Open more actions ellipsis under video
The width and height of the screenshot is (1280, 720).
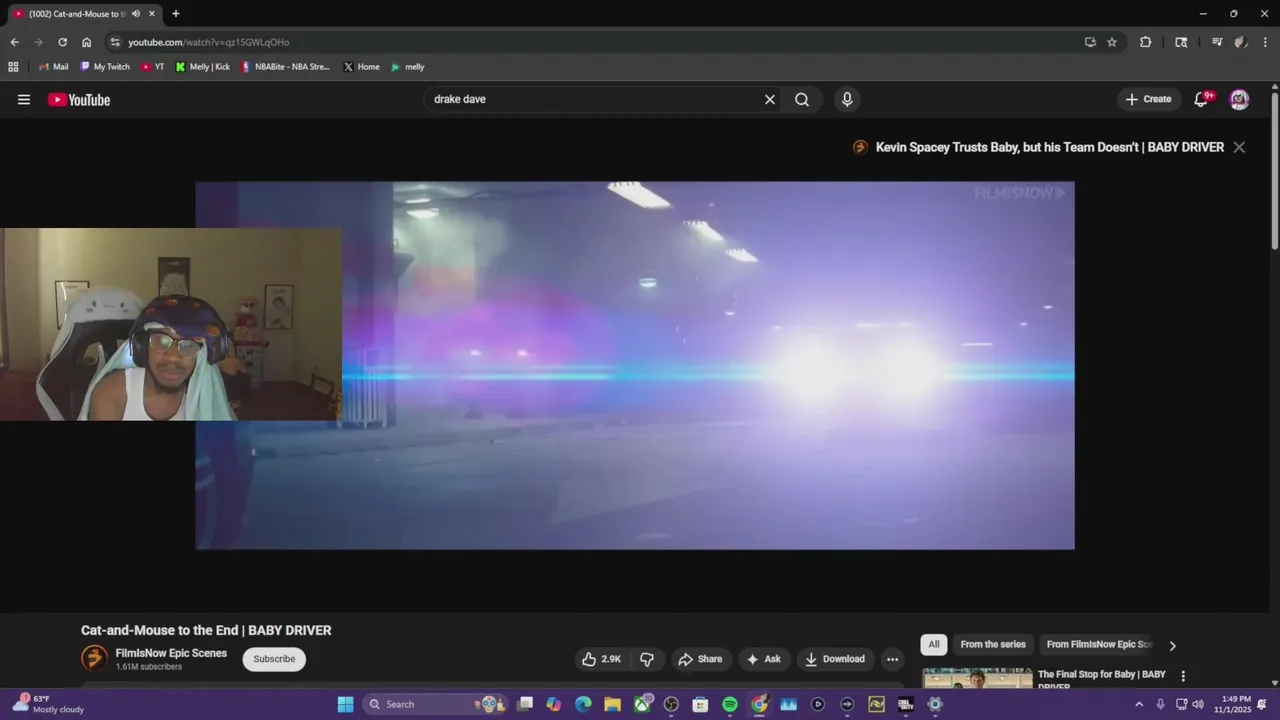point(892,659)
